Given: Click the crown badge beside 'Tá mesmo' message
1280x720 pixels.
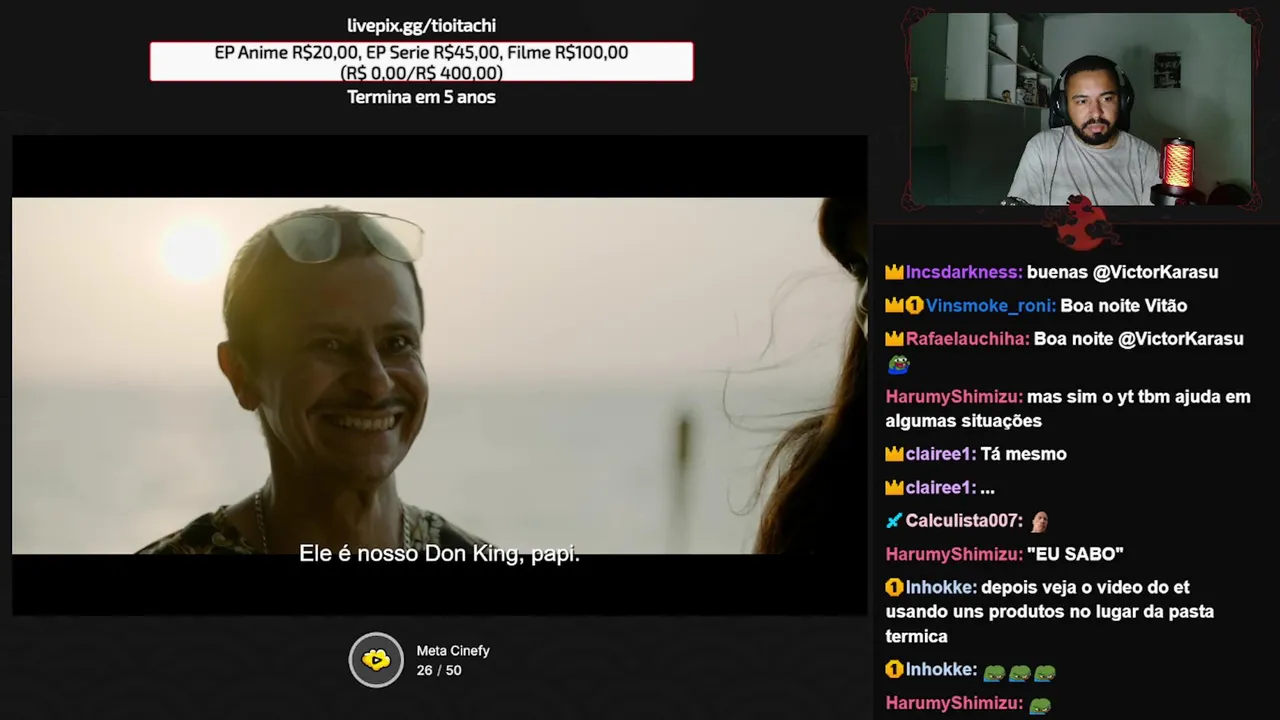Looking at the screenshot, I should (894, 454).
